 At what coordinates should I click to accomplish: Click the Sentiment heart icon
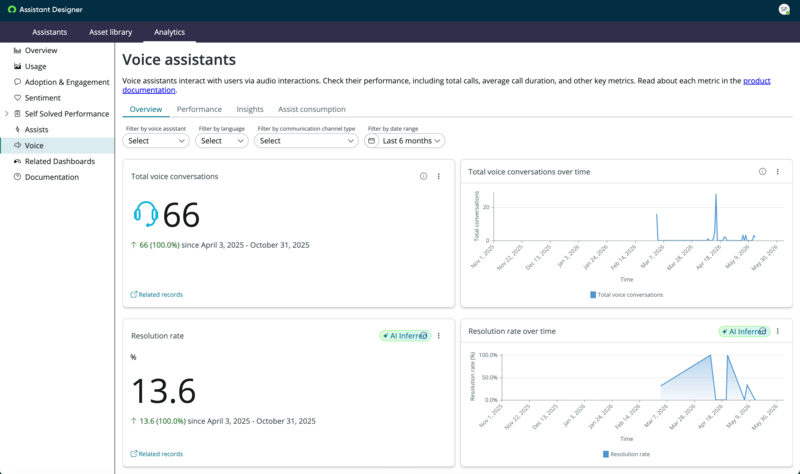(17, 98)
